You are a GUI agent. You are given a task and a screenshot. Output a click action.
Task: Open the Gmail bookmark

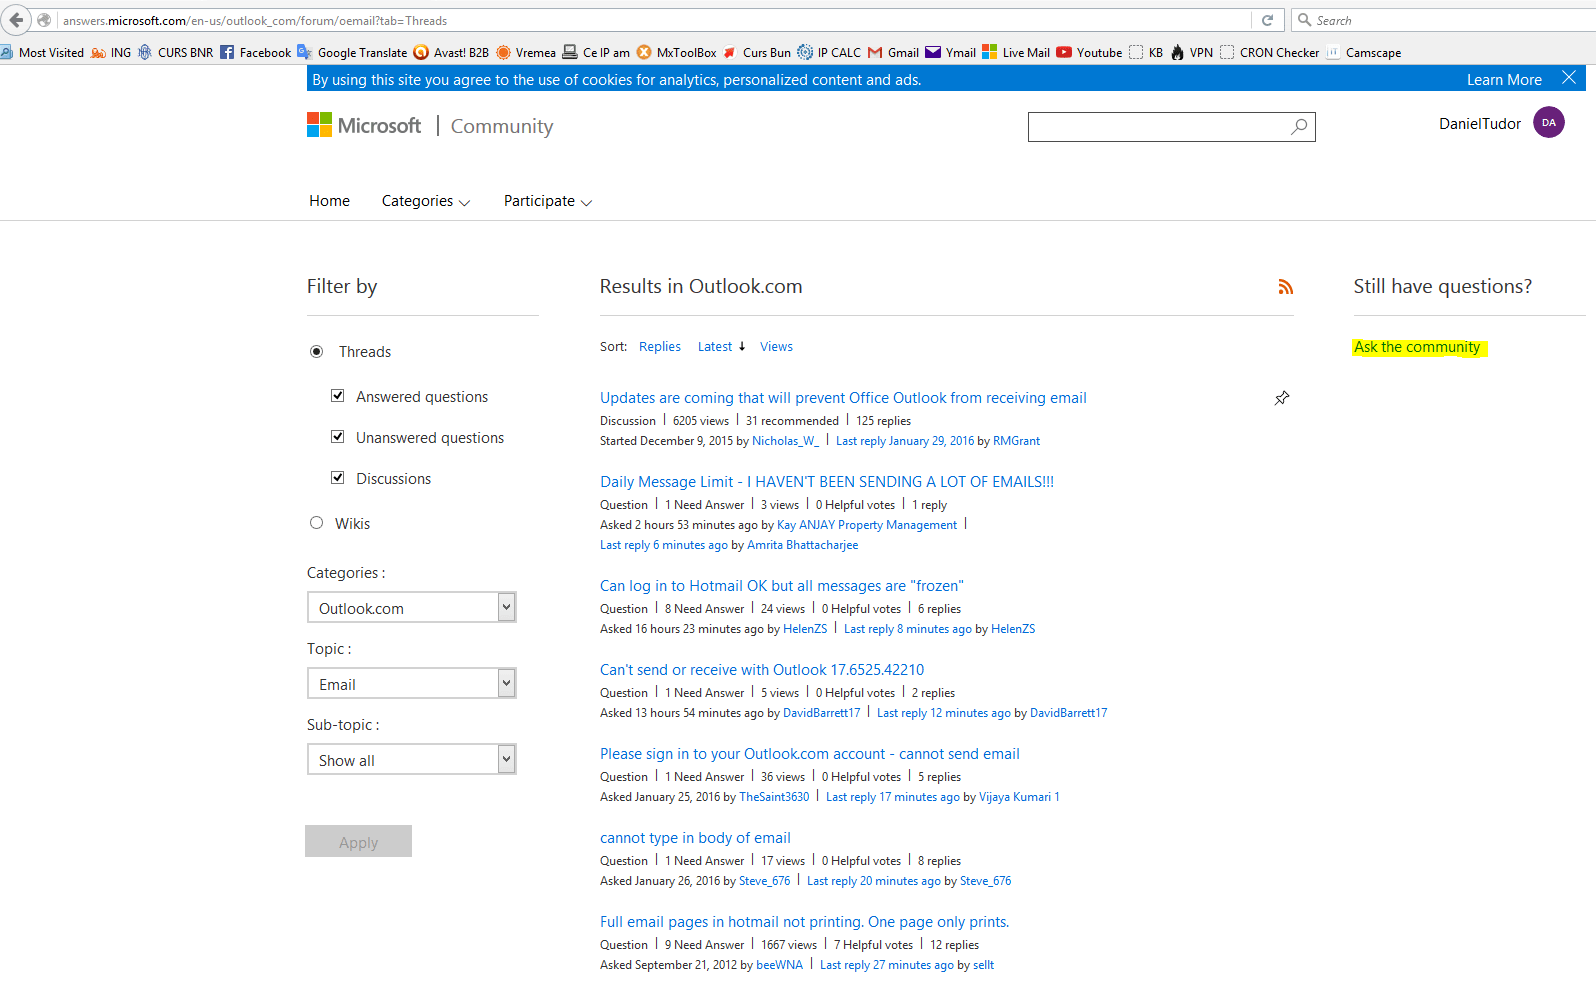point(893,53)
